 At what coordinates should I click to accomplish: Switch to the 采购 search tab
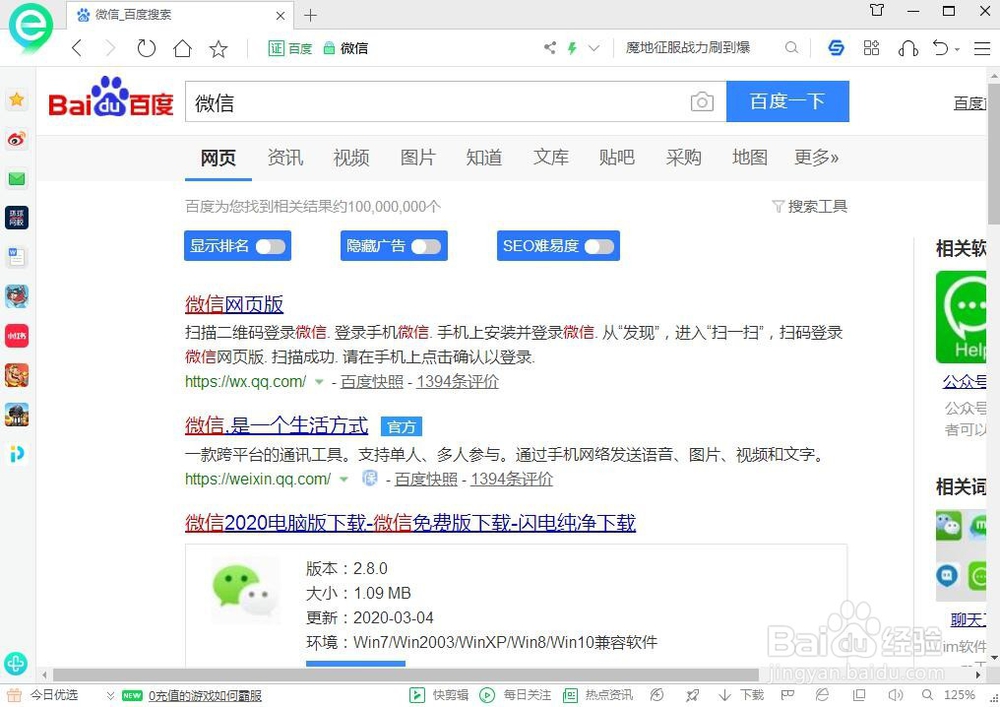(x=684, y=157)
